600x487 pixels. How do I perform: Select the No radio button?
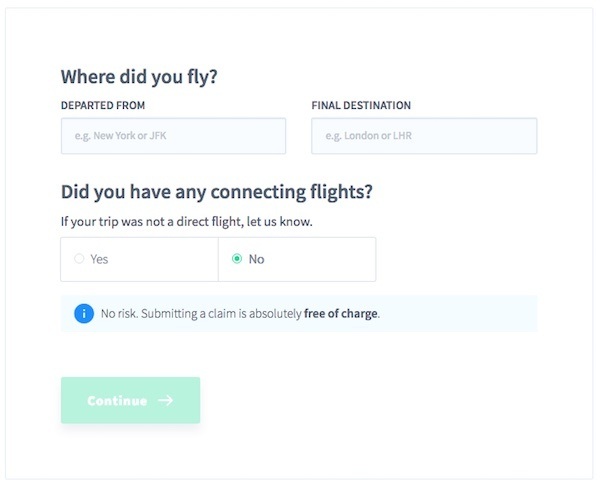click(x=237, y=259)
